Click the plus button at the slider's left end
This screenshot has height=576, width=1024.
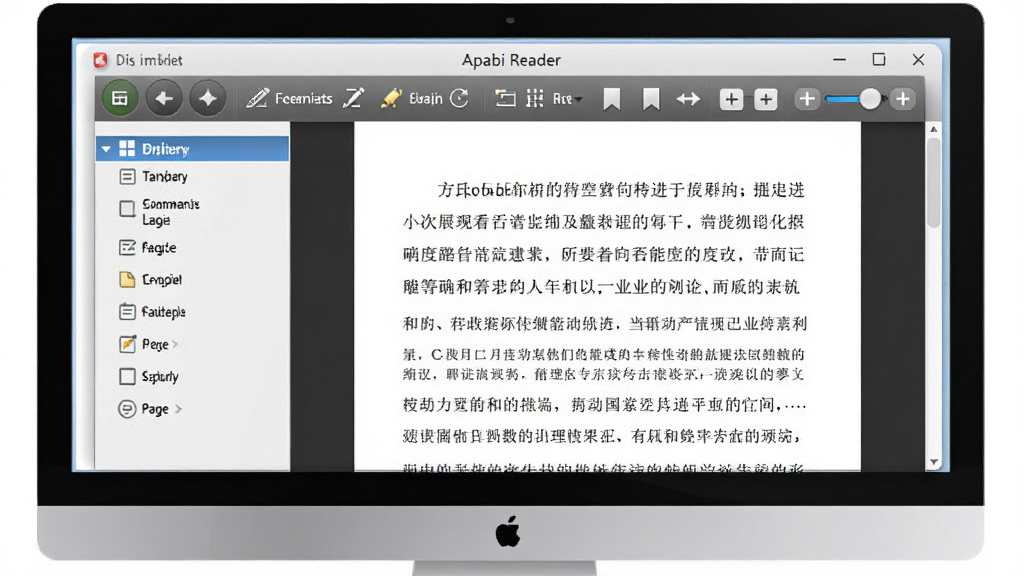(807, 99)
